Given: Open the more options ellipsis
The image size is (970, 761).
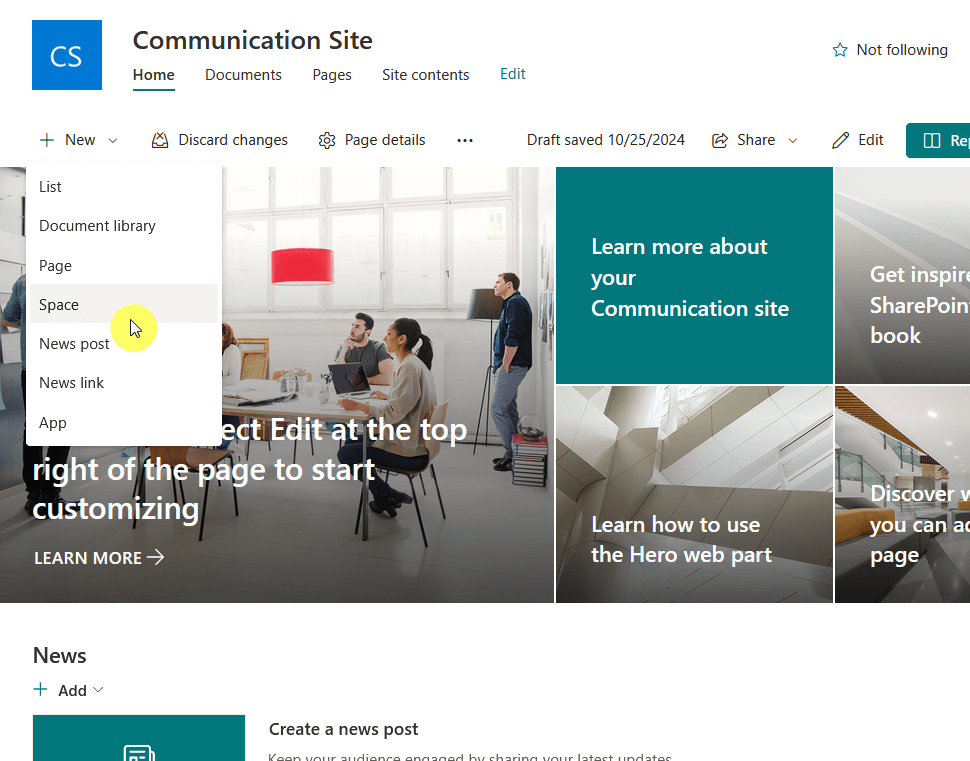Looking at the screenshot, I should pos(465,140).
